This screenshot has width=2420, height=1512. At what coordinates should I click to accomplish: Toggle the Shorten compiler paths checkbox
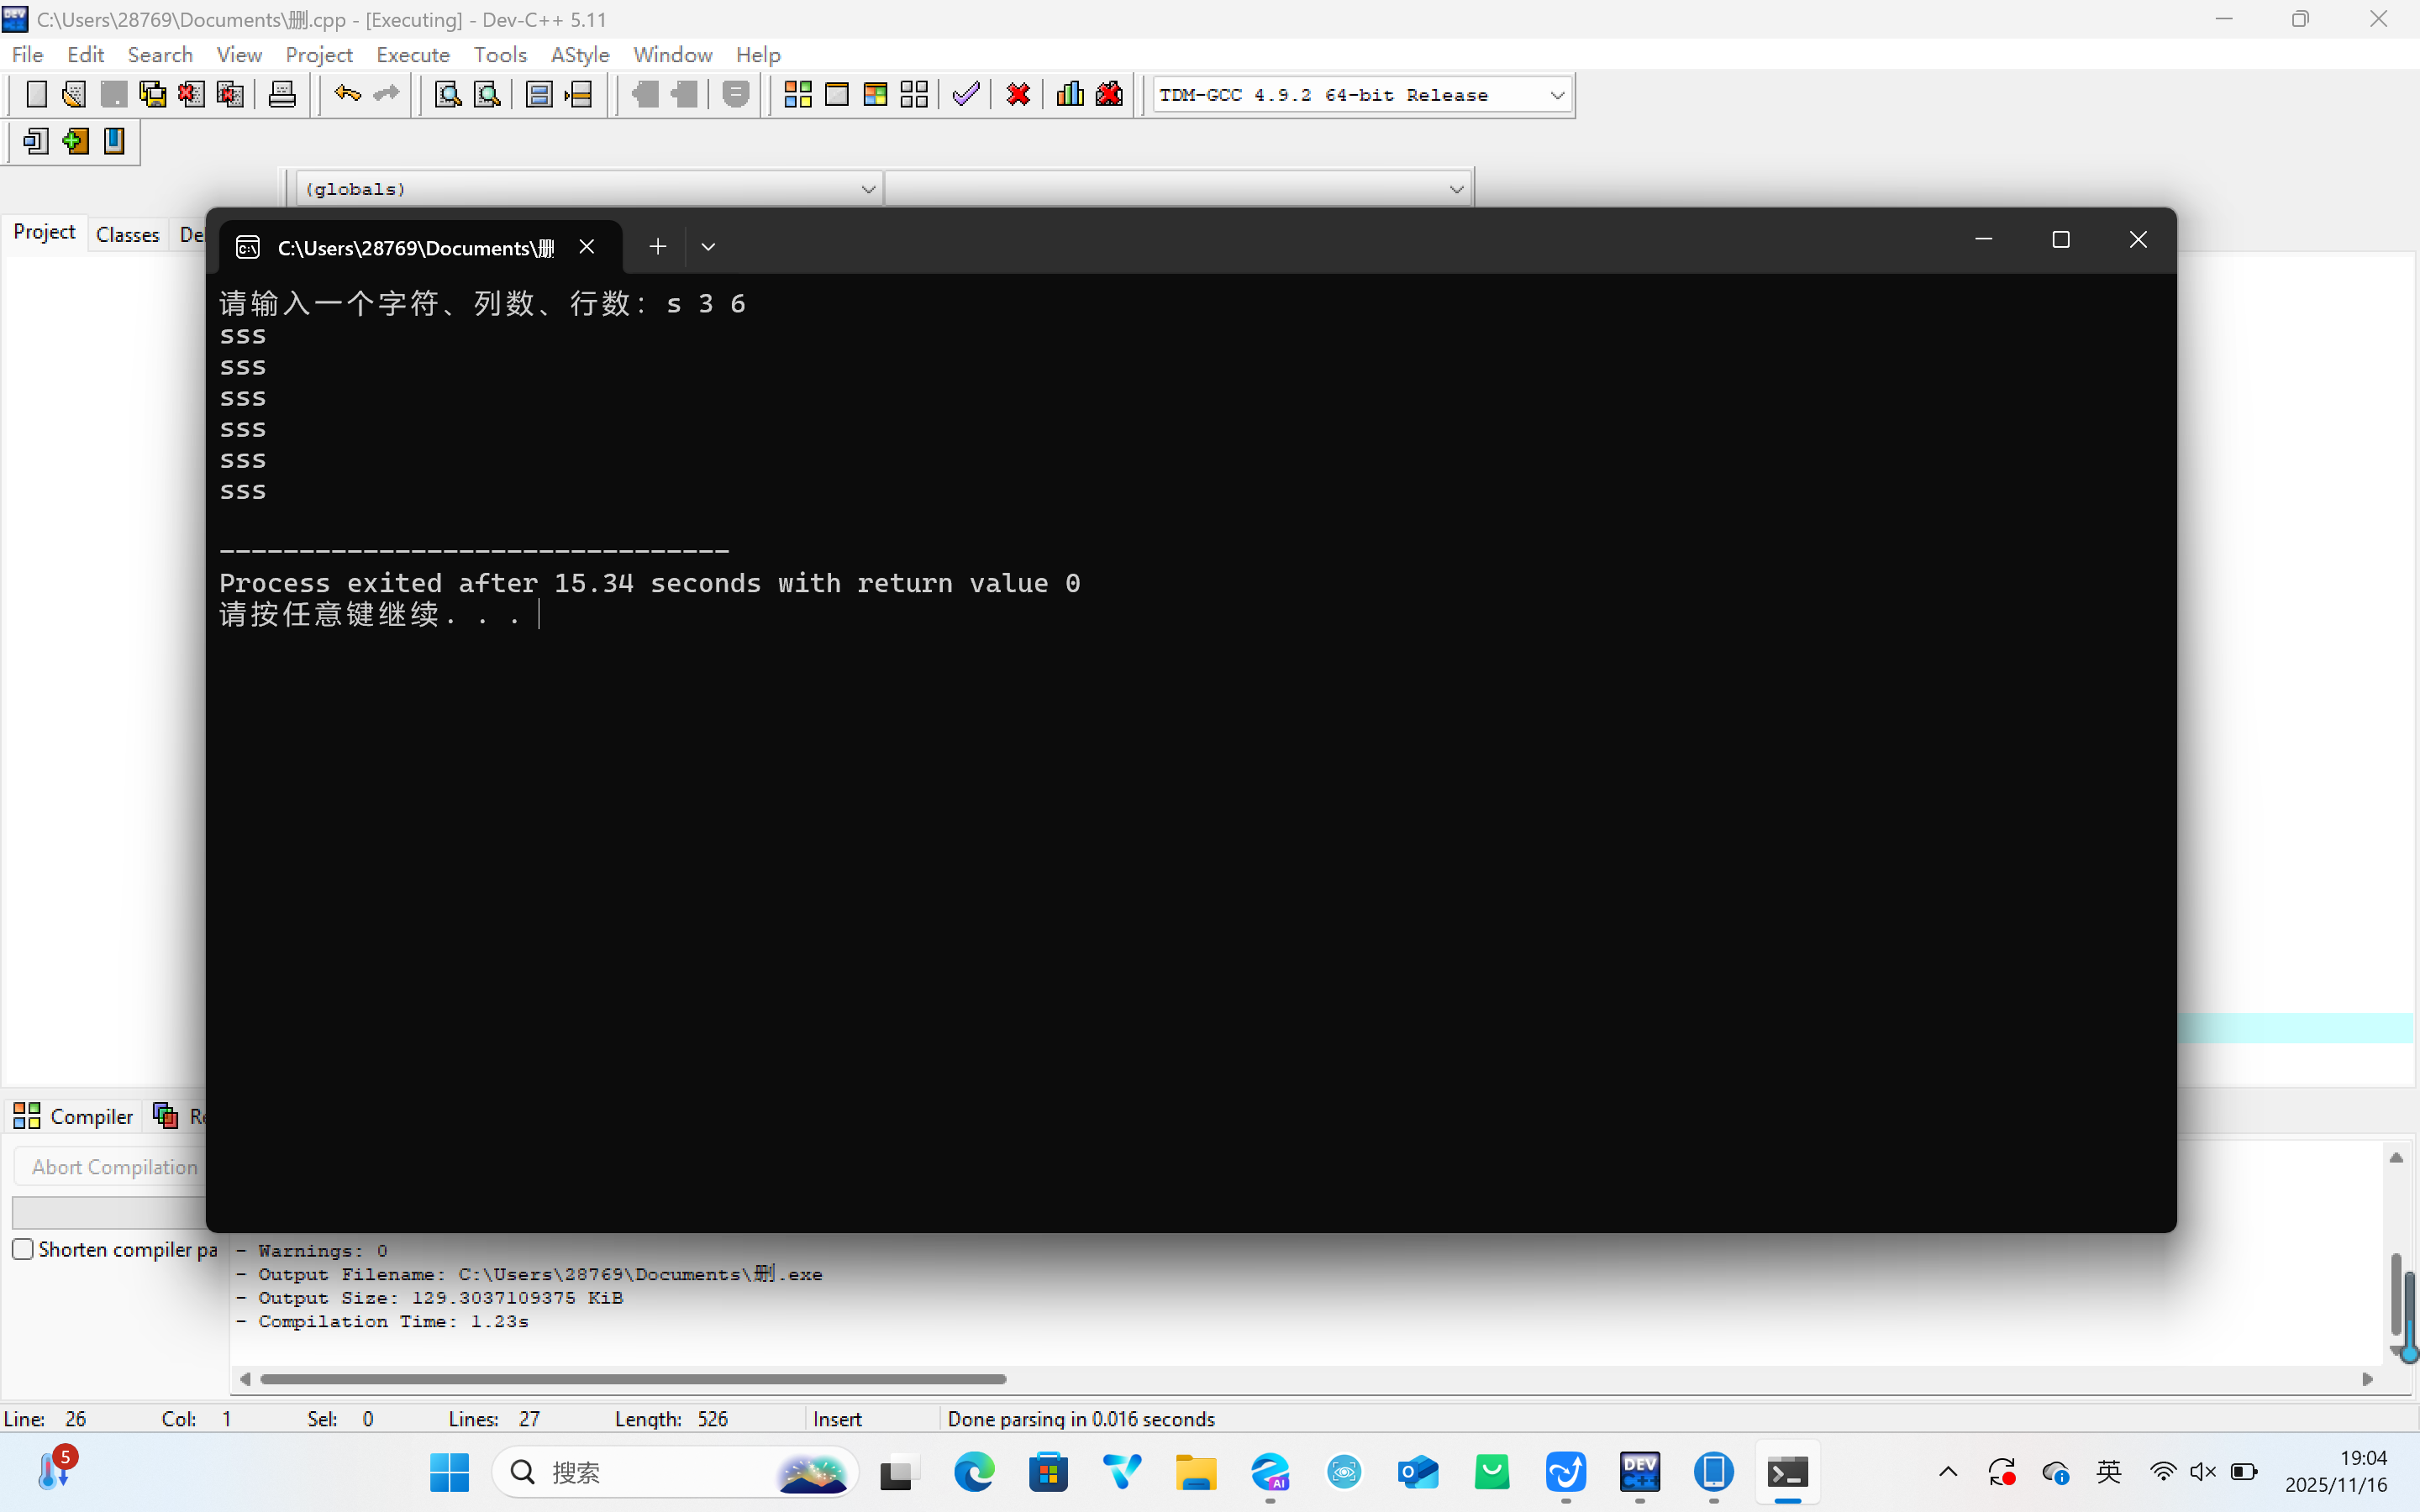(23, 1249)
